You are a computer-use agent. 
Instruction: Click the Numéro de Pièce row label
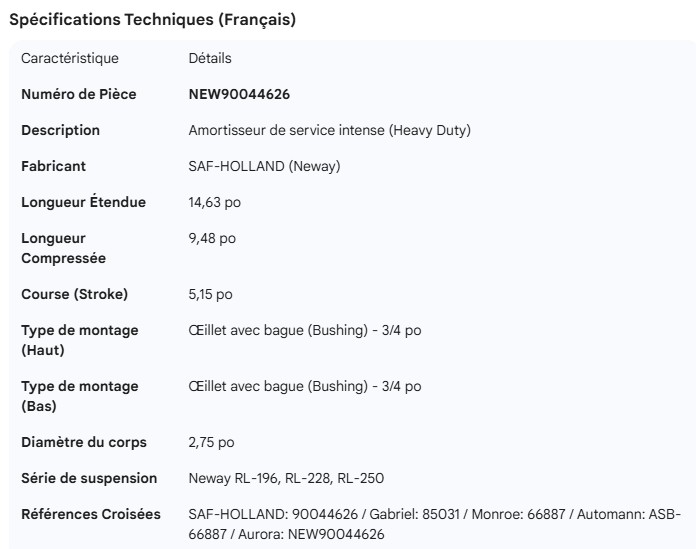tap(78, 94)
